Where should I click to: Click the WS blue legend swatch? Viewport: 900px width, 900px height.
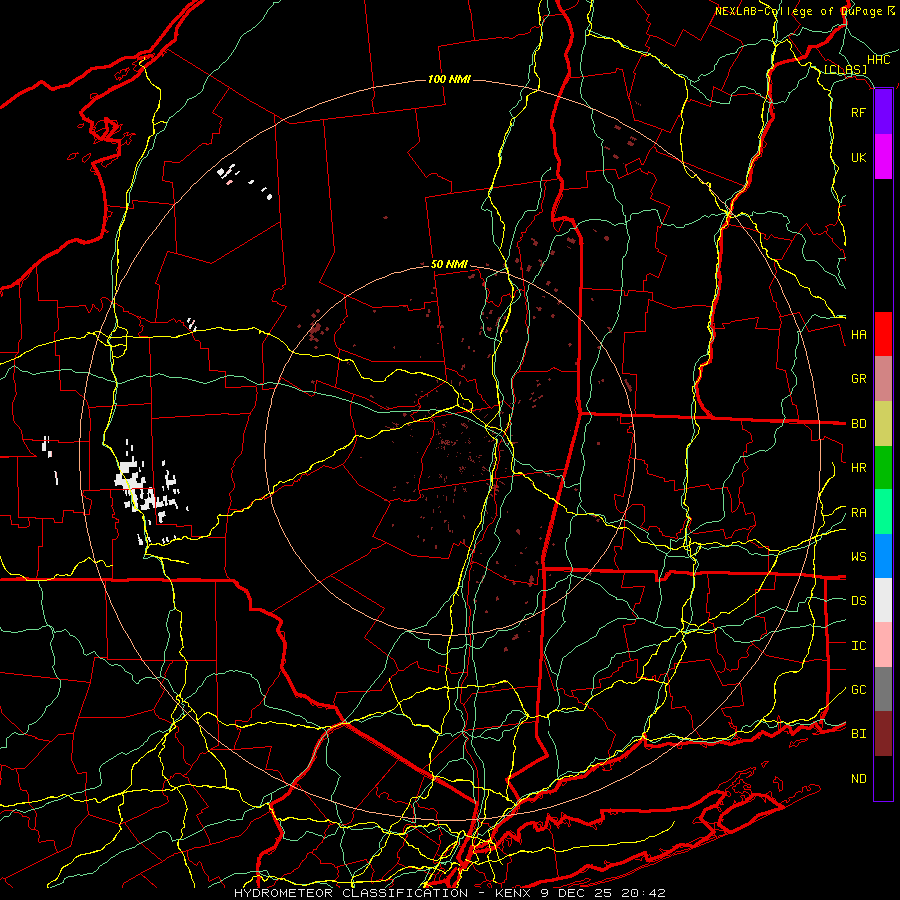click(x=883, y=556)
